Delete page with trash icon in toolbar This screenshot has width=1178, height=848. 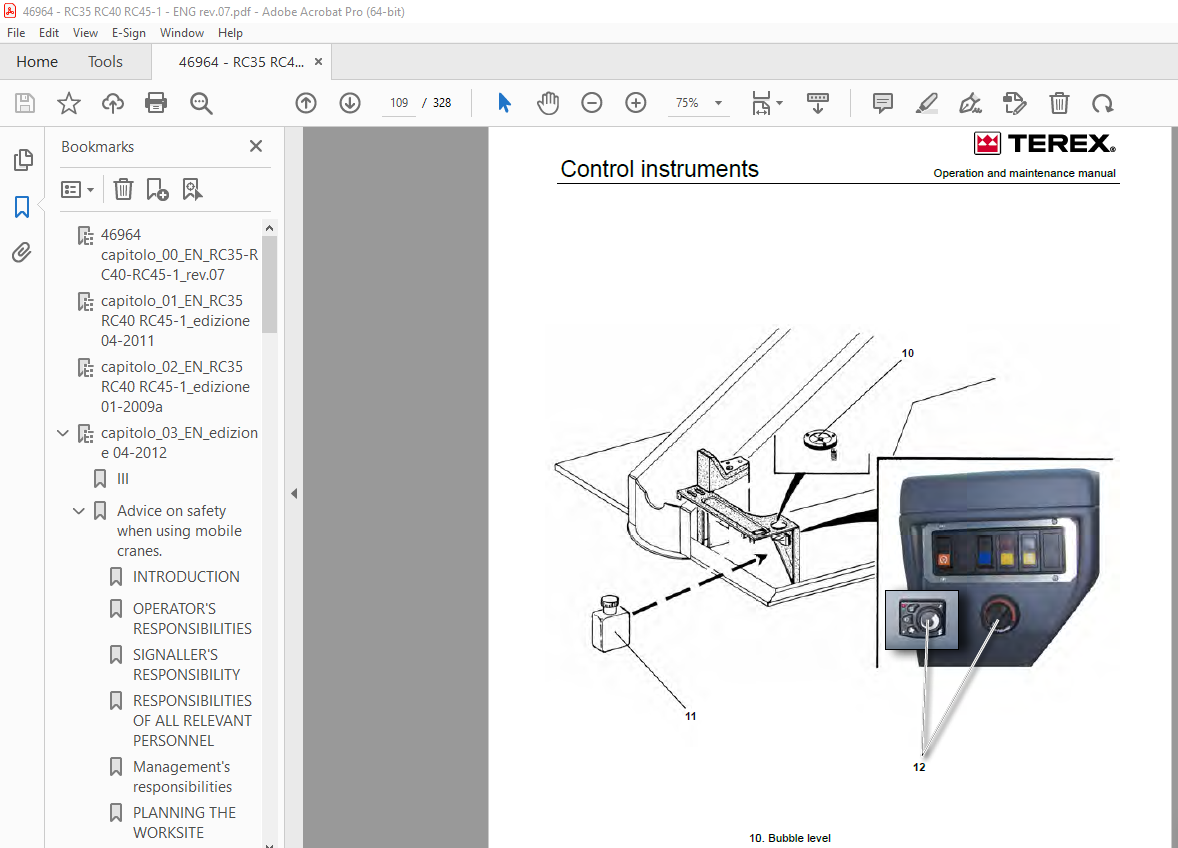1059,103
